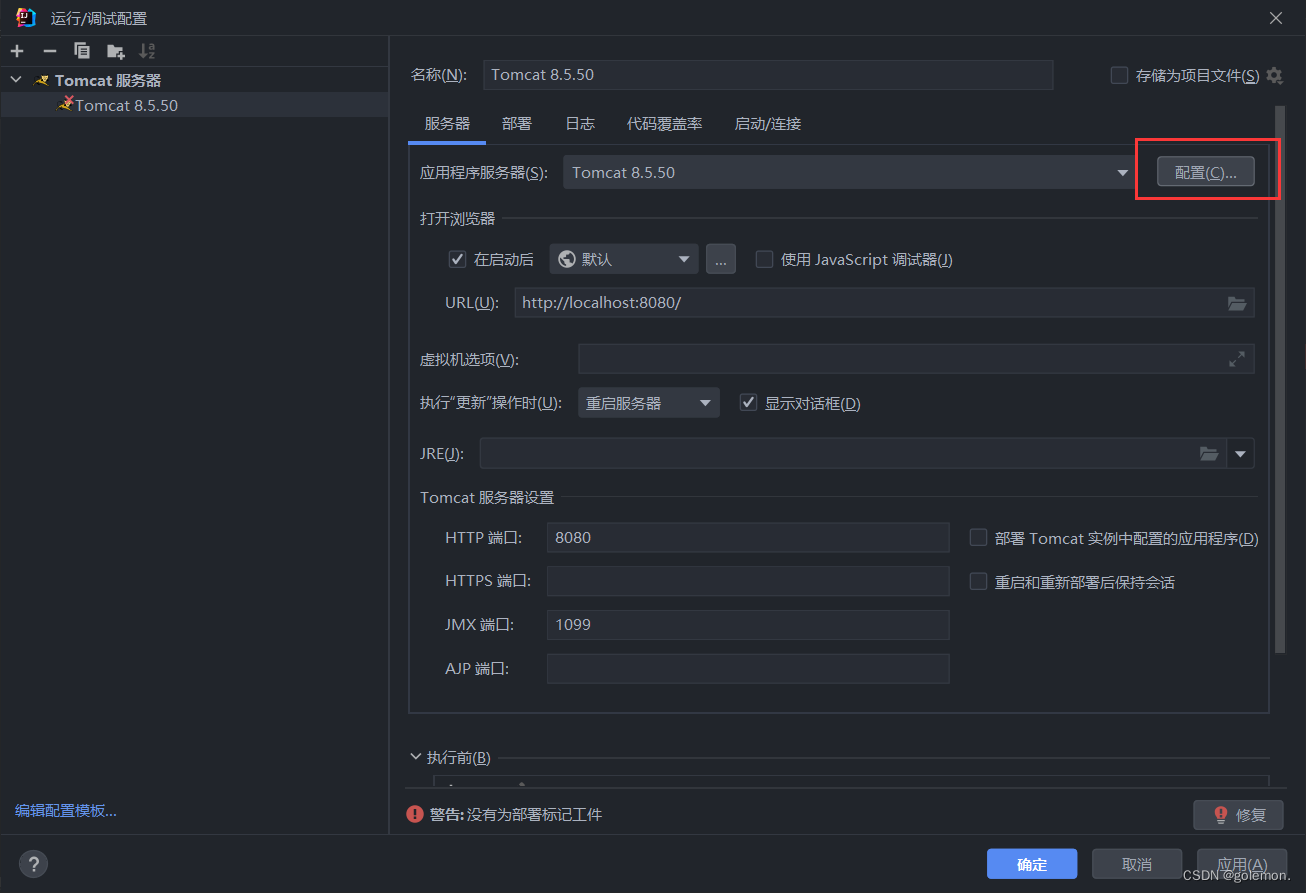Add a new run configuration
This screenshot has height=893, width=1306.
[x=17, y=51]
